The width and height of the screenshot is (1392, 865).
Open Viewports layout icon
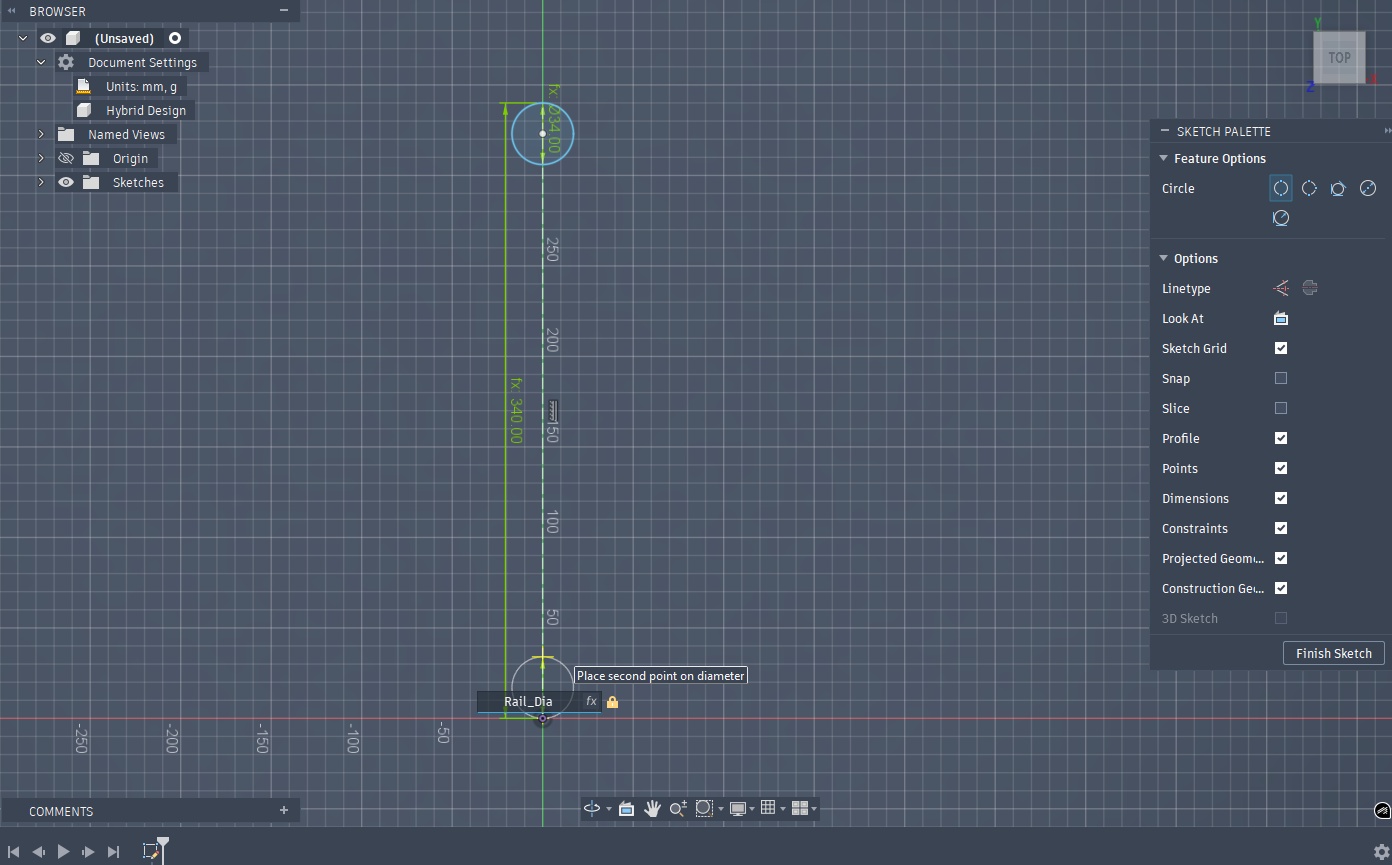click(799, 808)
